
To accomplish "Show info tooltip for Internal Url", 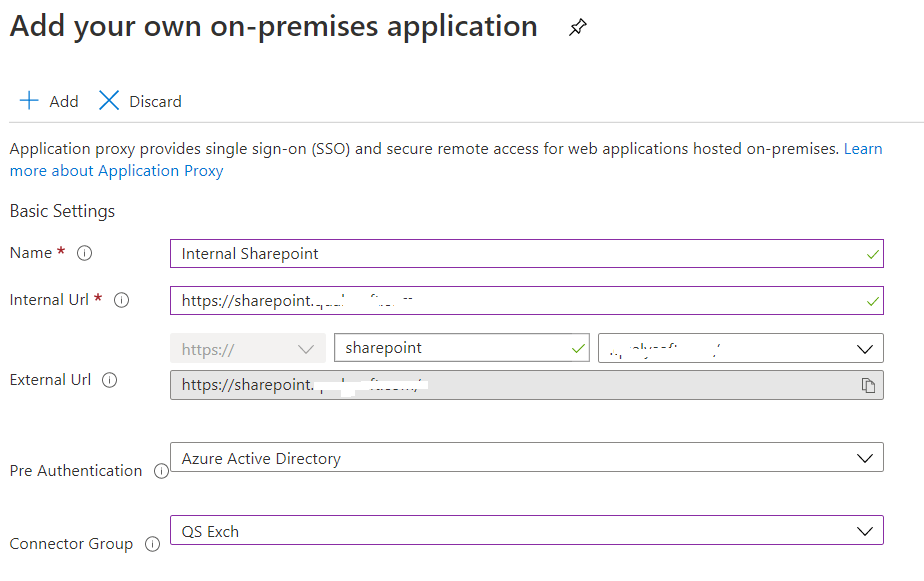I will (122, 300).
